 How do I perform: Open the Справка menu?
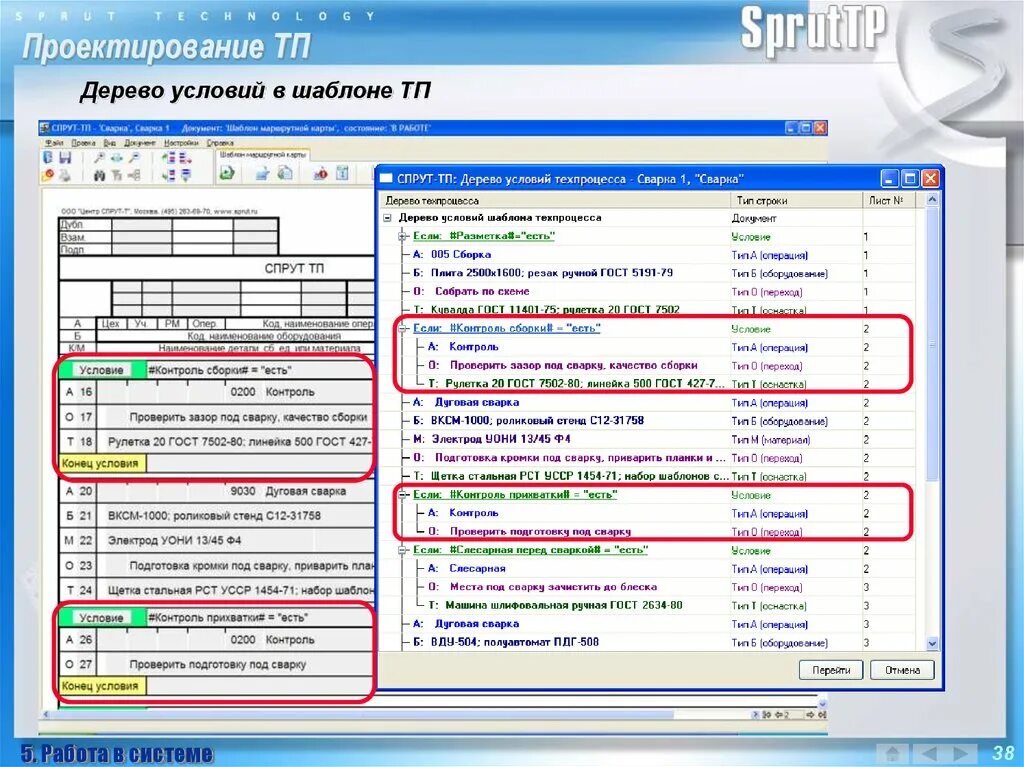coord(220,142)
